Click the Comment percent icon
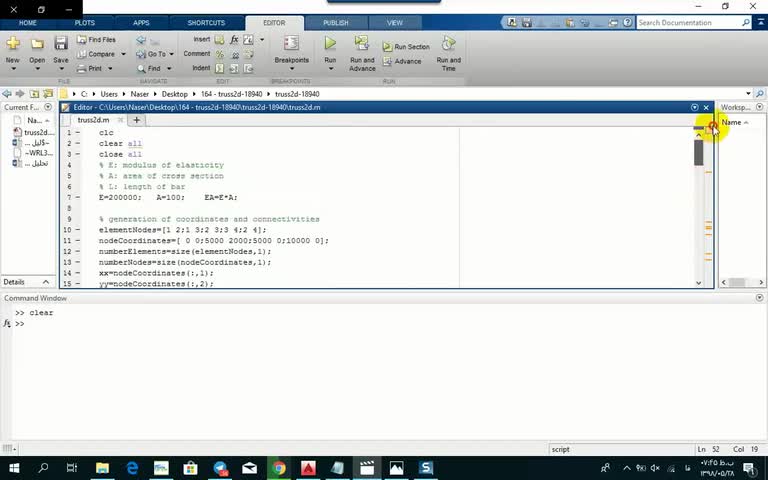The width and height of the screenshot is (768, 480). pos(220,54)
